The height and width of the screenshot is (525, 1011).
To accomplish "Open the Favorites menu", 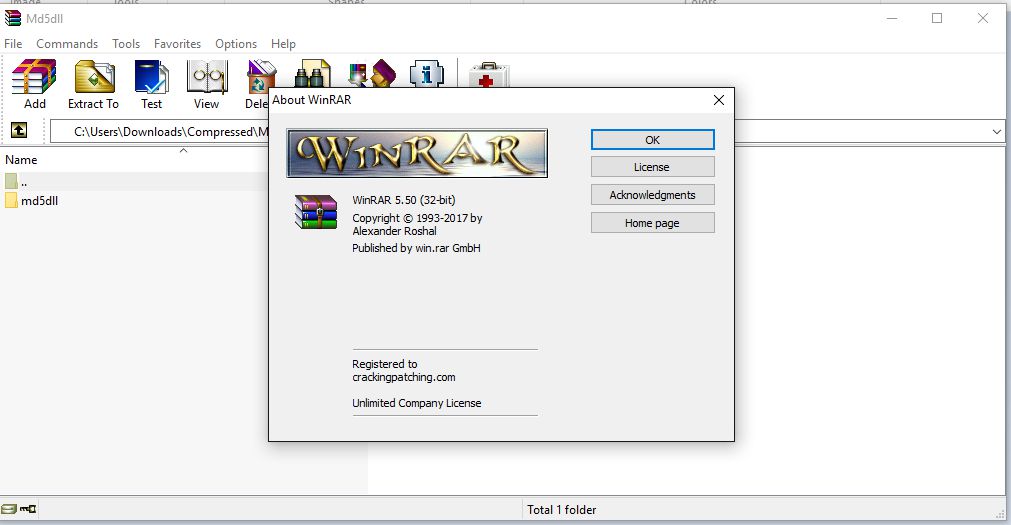I will (177, 44).
